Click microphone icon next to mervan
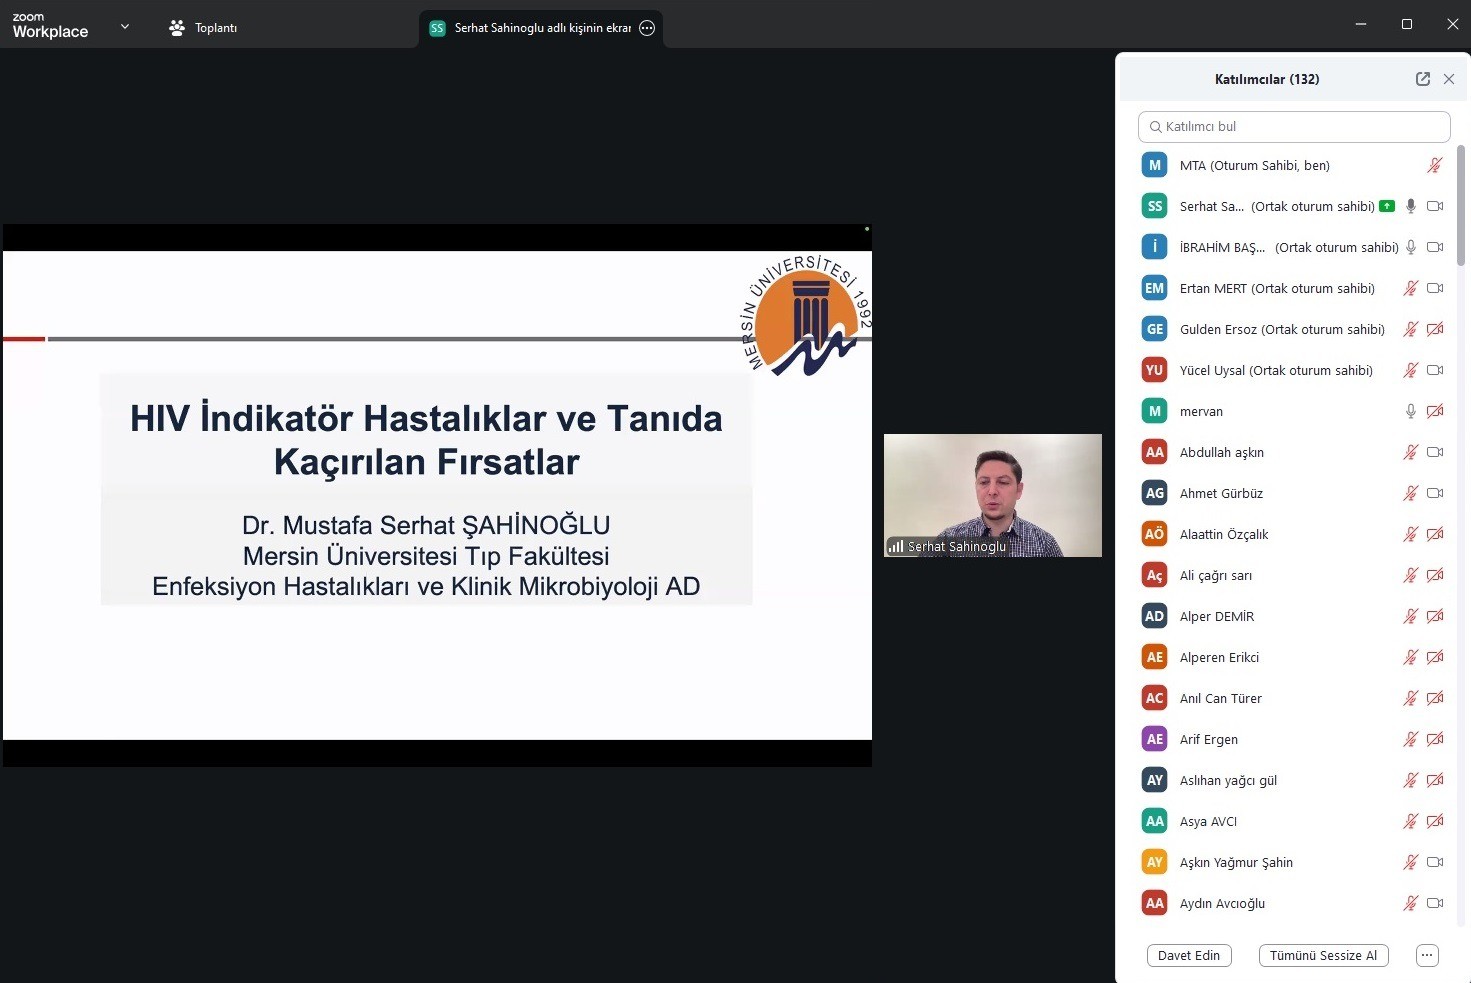Viewport: 1471px width, 983px height. (x=1410, y=411)
